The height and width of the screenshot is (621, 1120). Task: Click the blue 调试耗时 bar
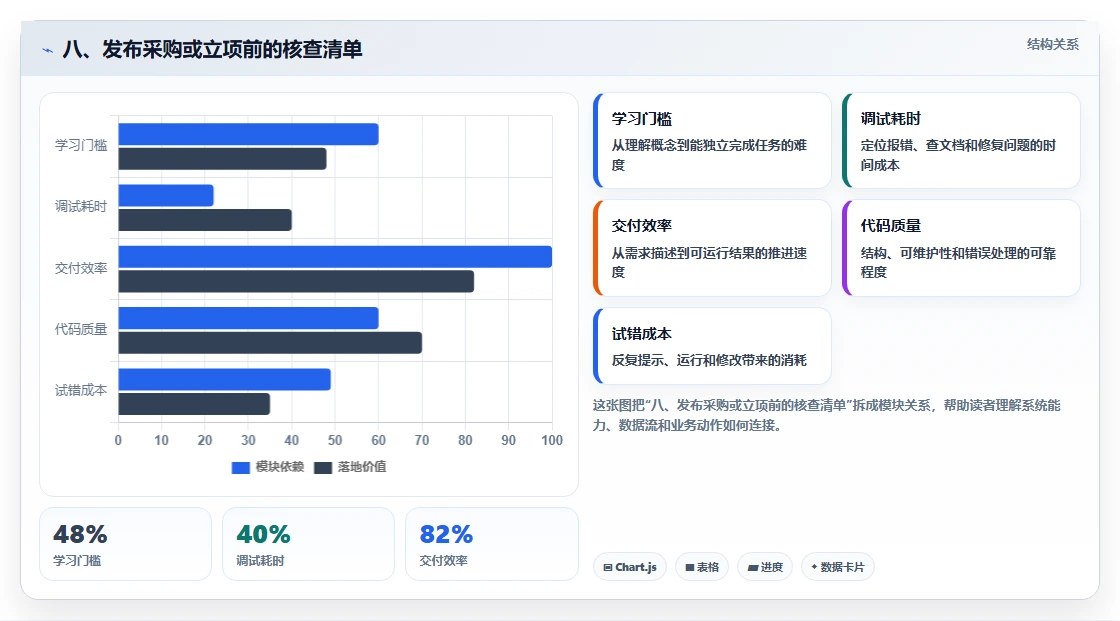point(166,196)
